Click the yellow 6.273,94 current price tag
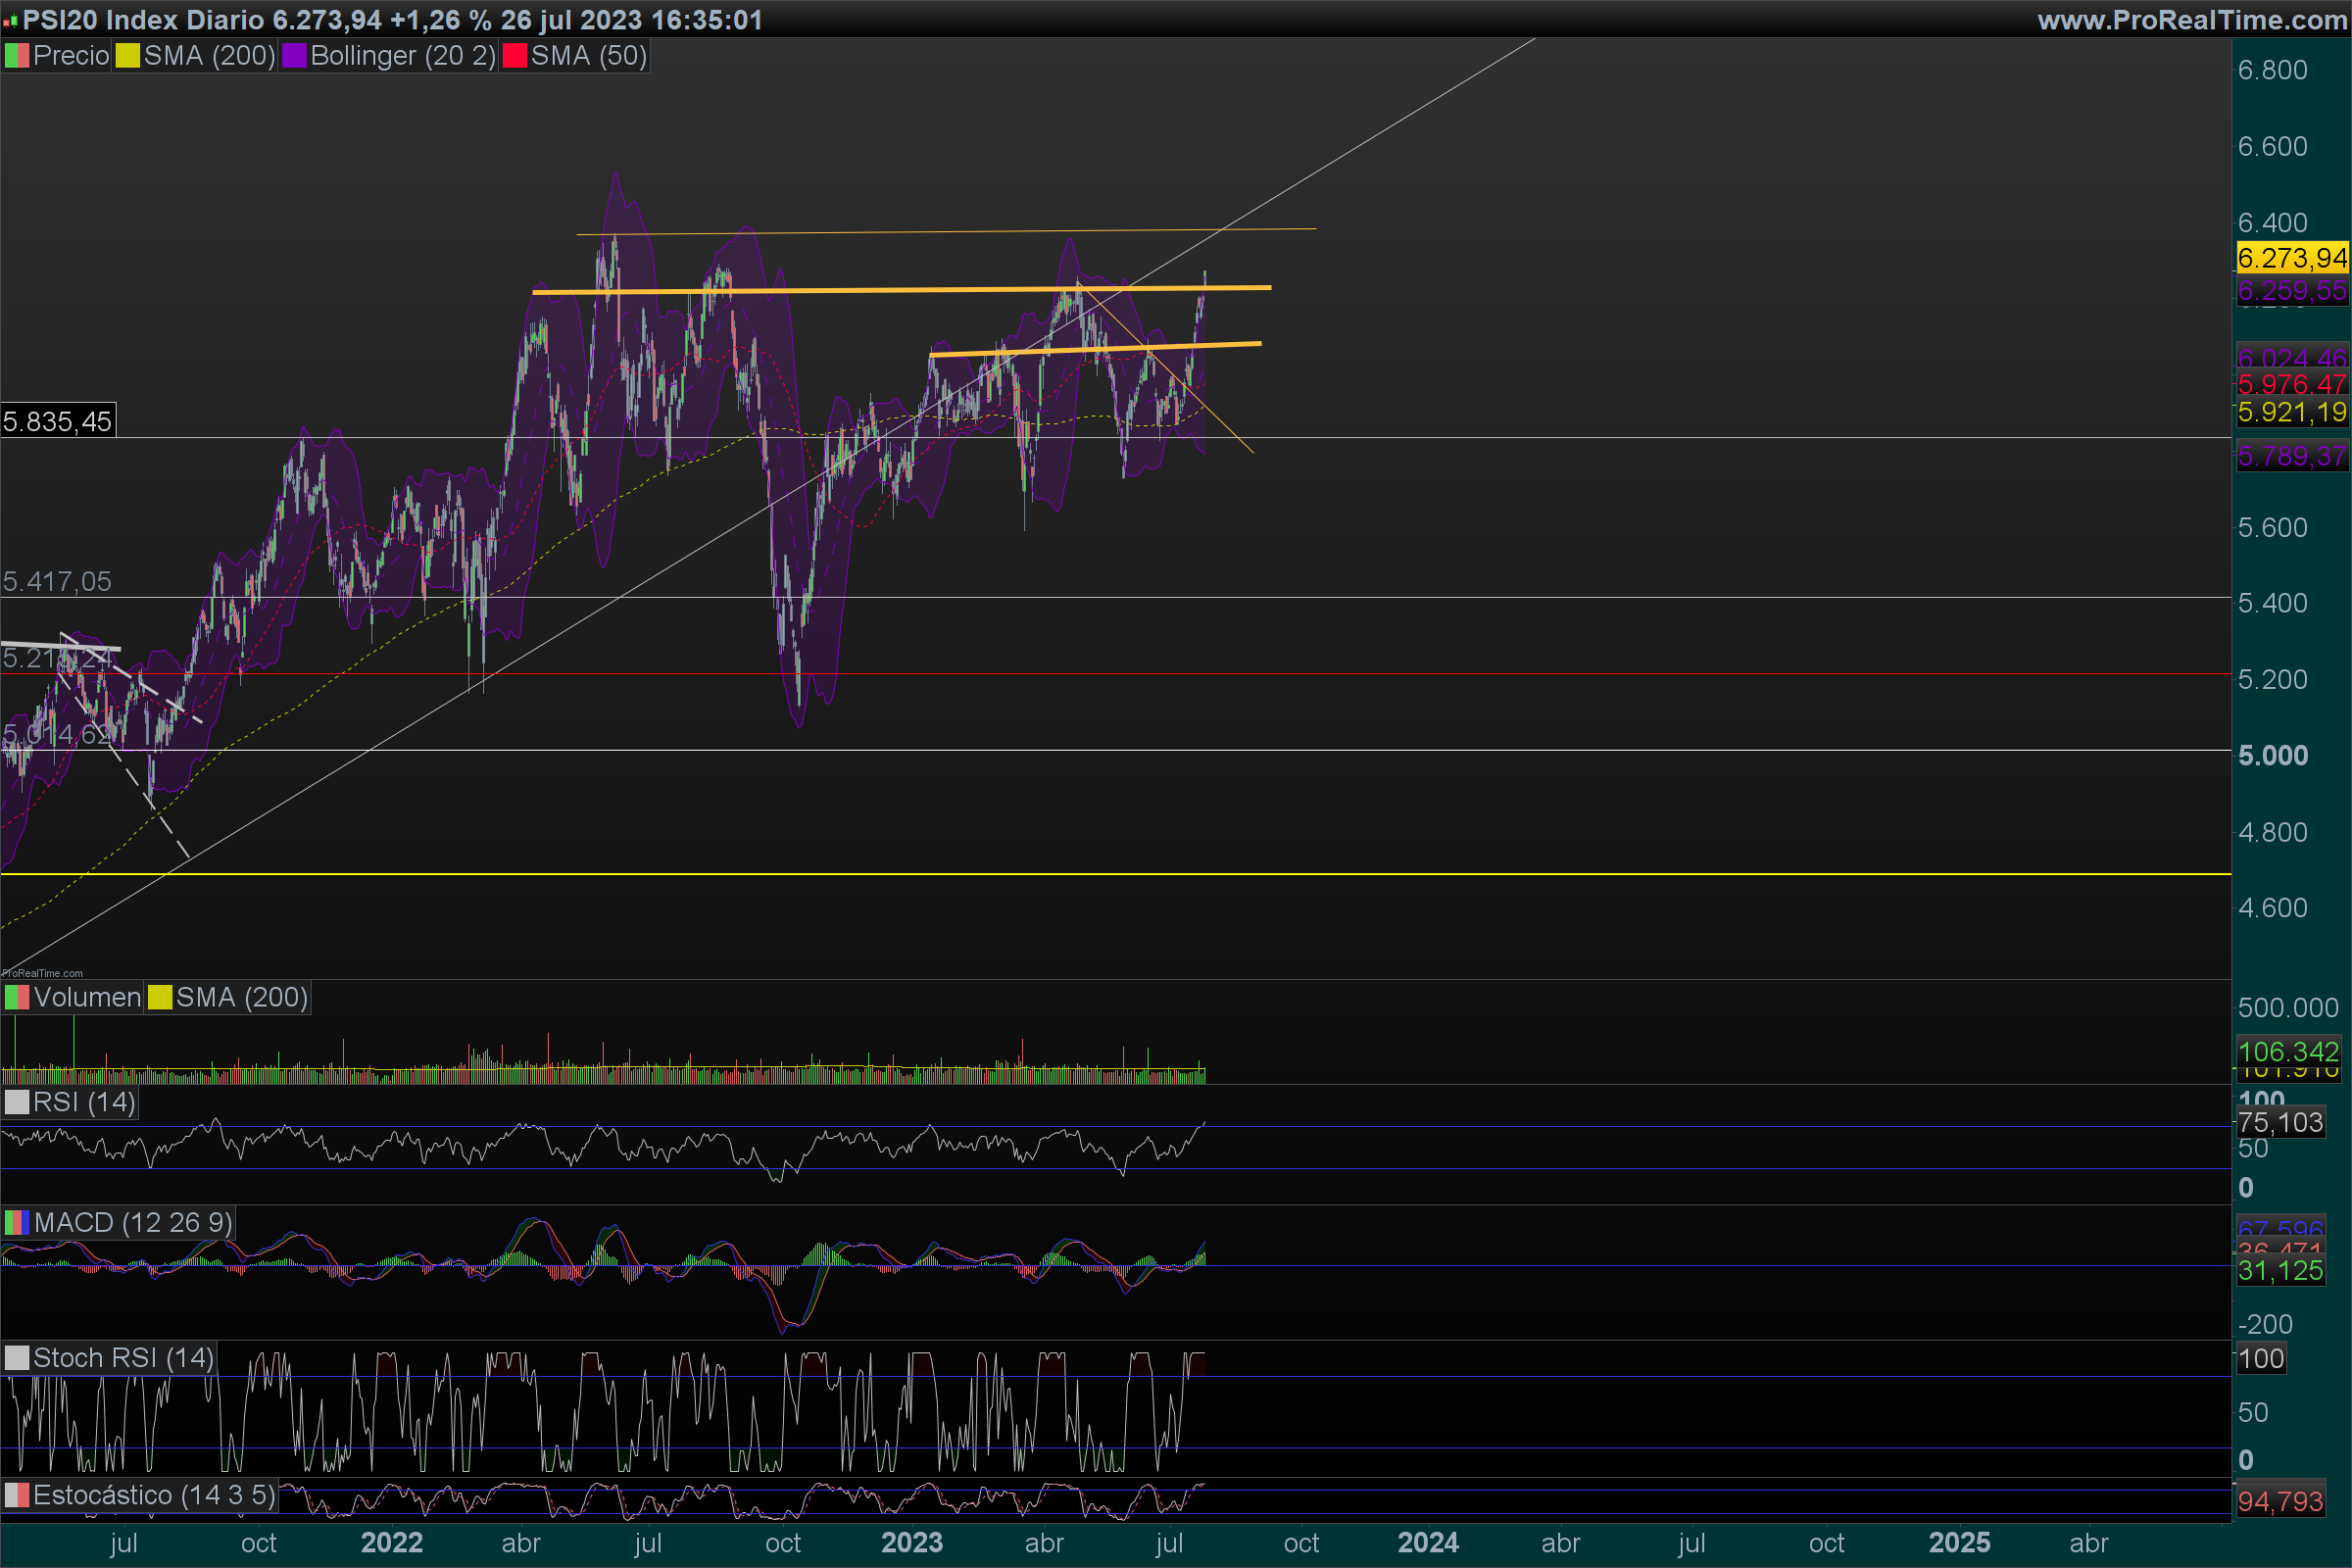Screen dimensions: 2352x1568 pos(2291,258)
